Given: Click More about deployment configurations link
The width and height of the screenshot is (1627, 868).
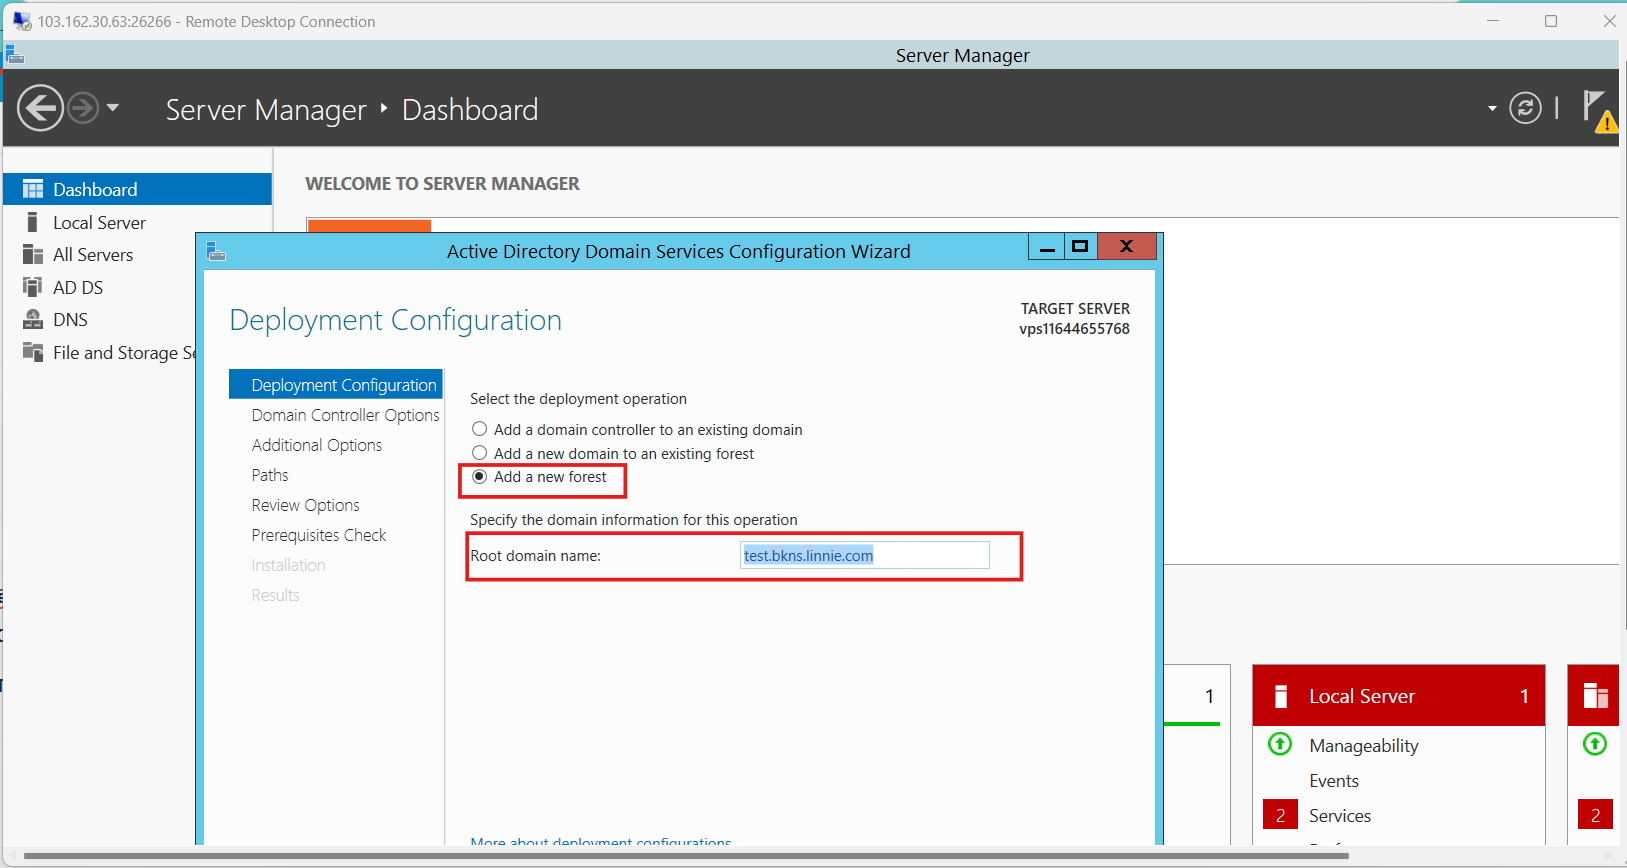Looking at the screenshot, I should tap(600, 841).
